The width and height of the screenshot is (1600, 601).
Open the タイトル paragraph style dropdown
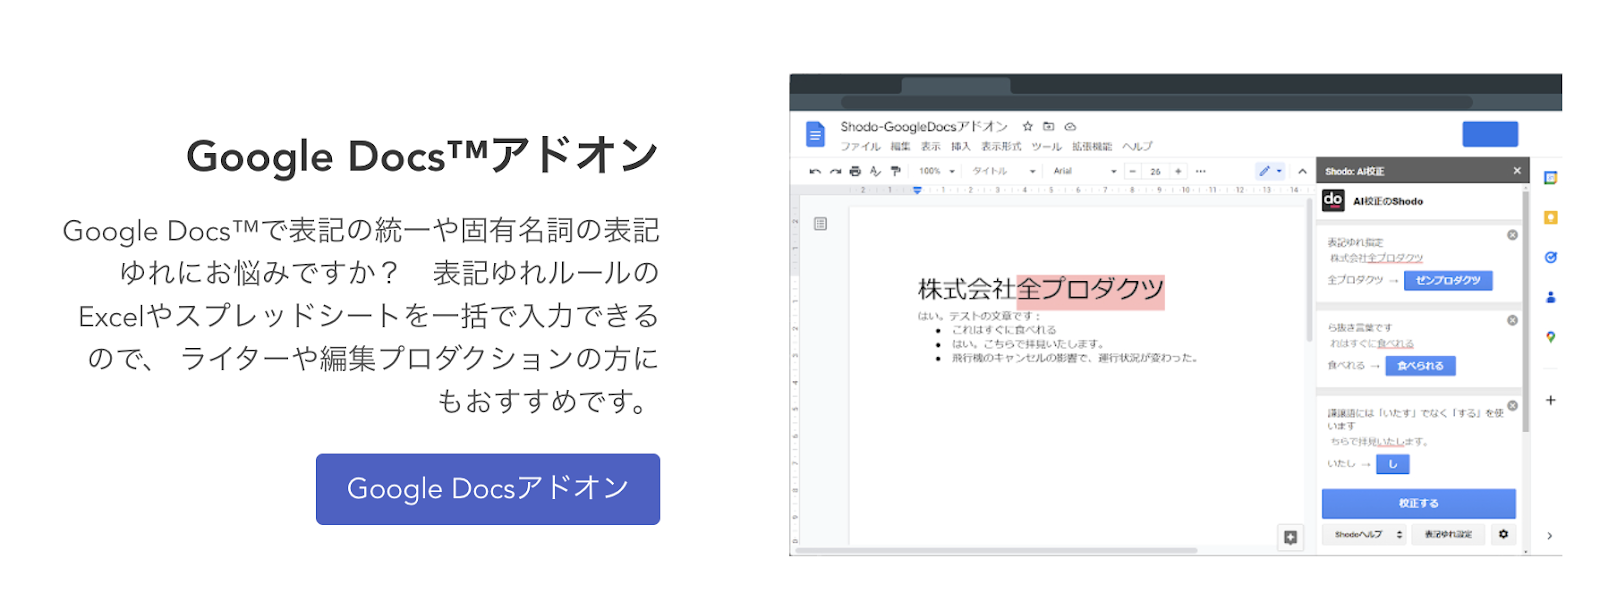1004,171
